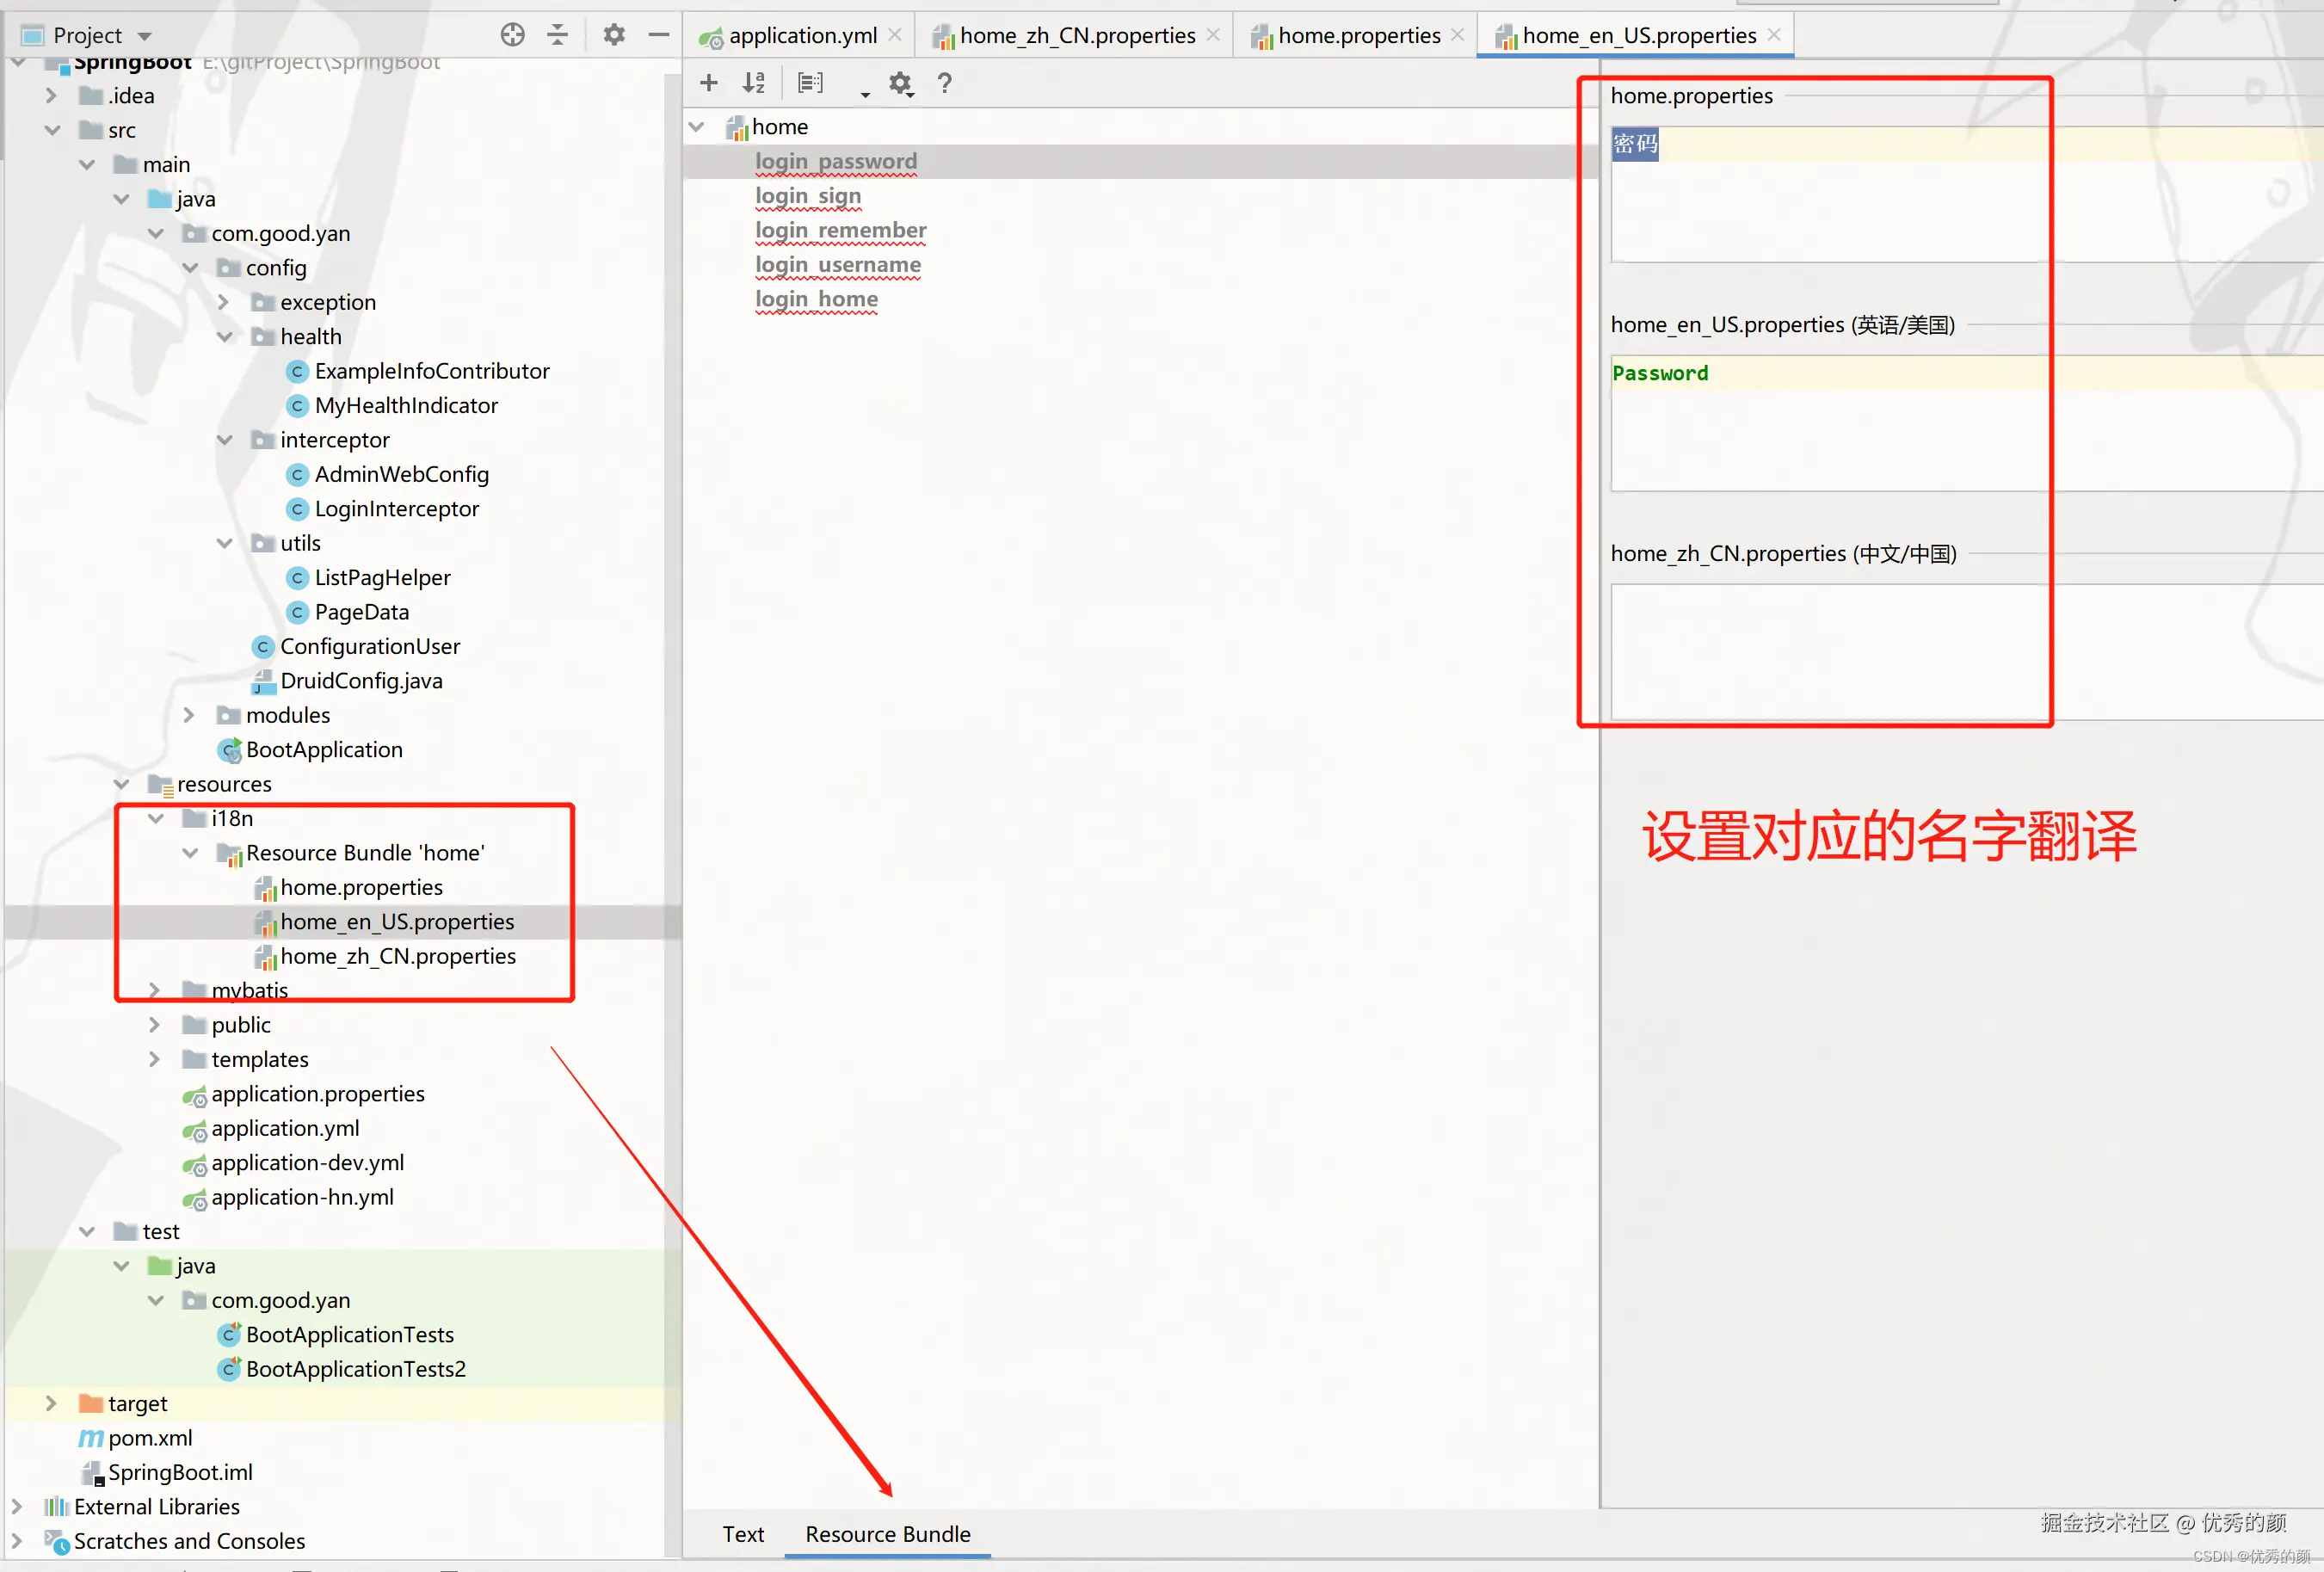Collapse the home node in bundle tree
The width and height of the screenshot is (2324, 1572).
(x=697, y=127)
